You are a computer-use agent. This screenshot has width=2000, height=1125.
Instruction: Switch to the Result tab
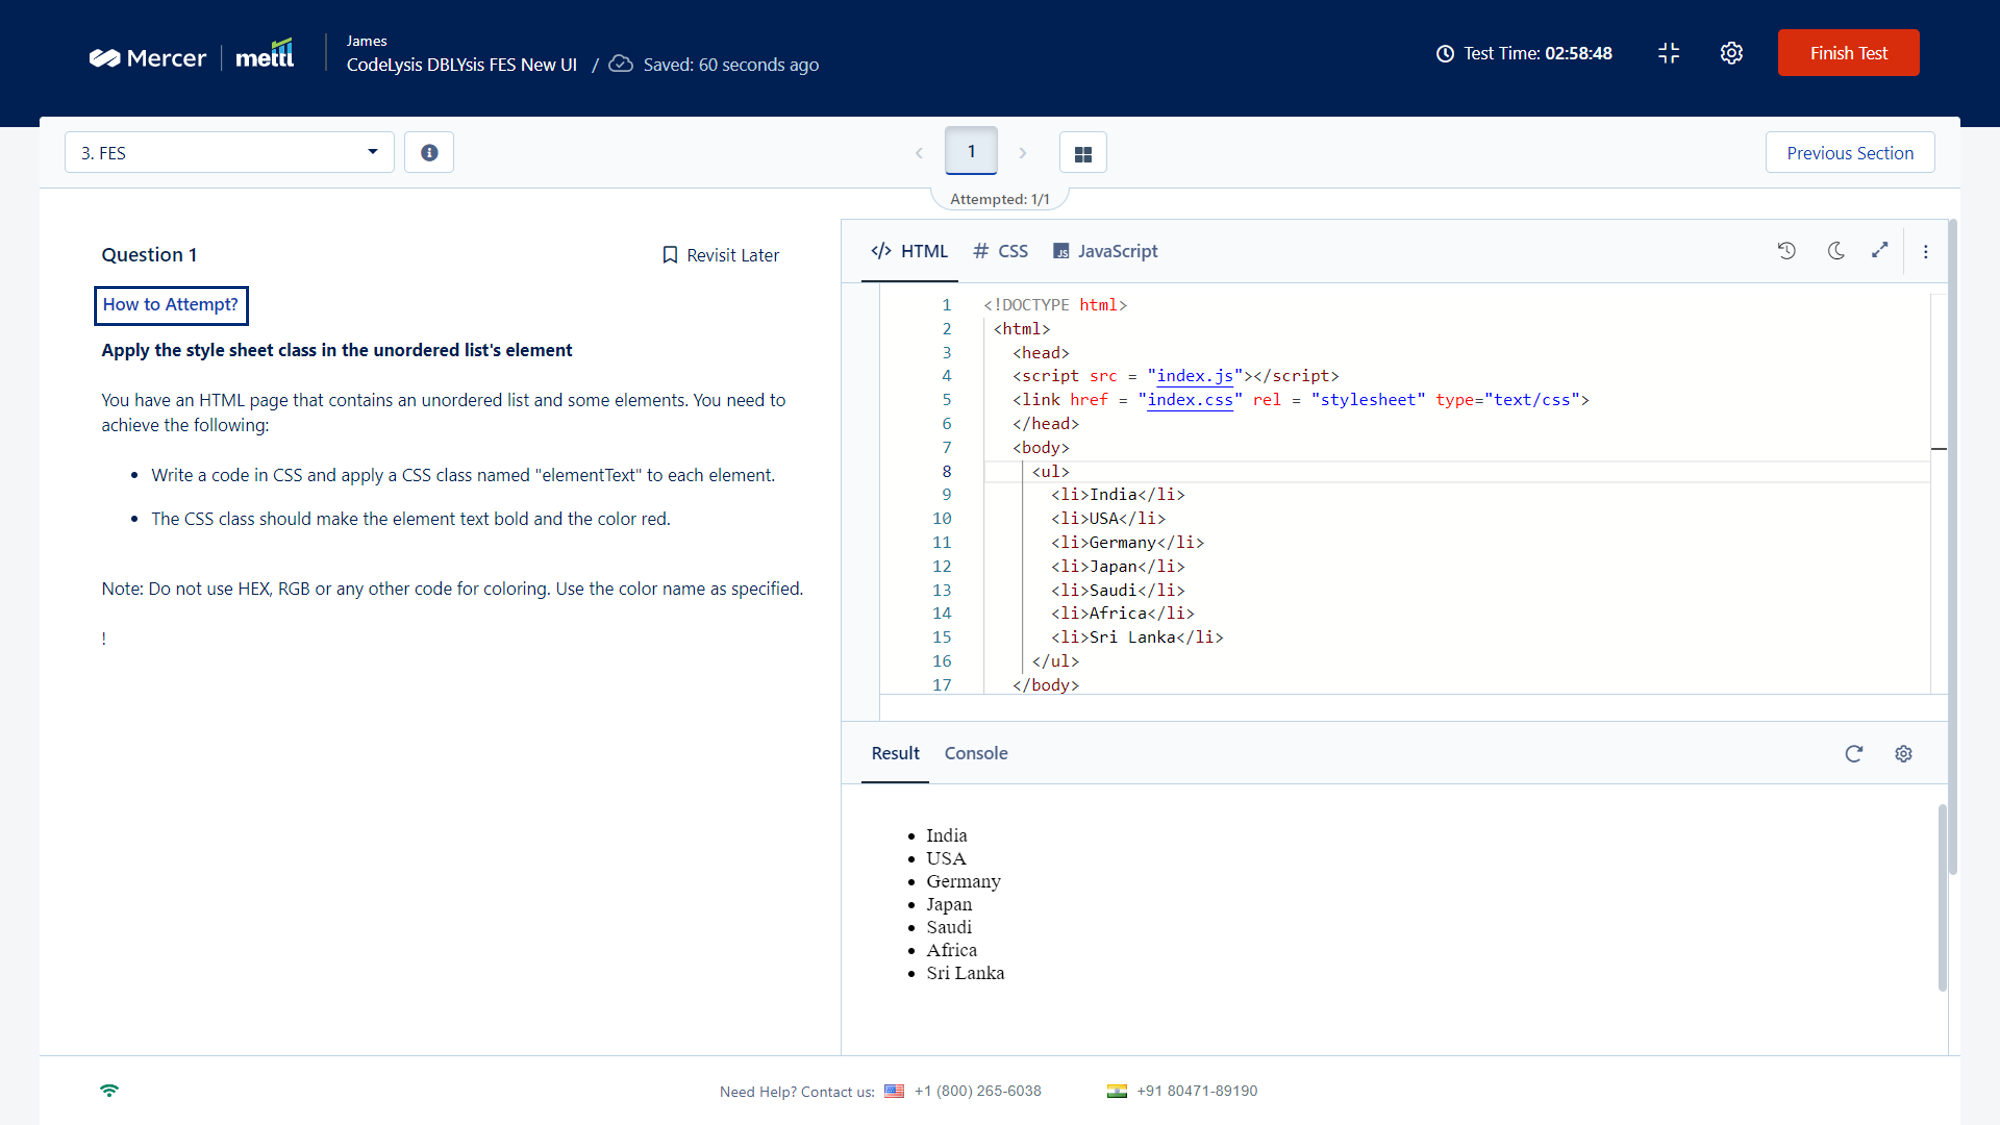coord(895,753)
